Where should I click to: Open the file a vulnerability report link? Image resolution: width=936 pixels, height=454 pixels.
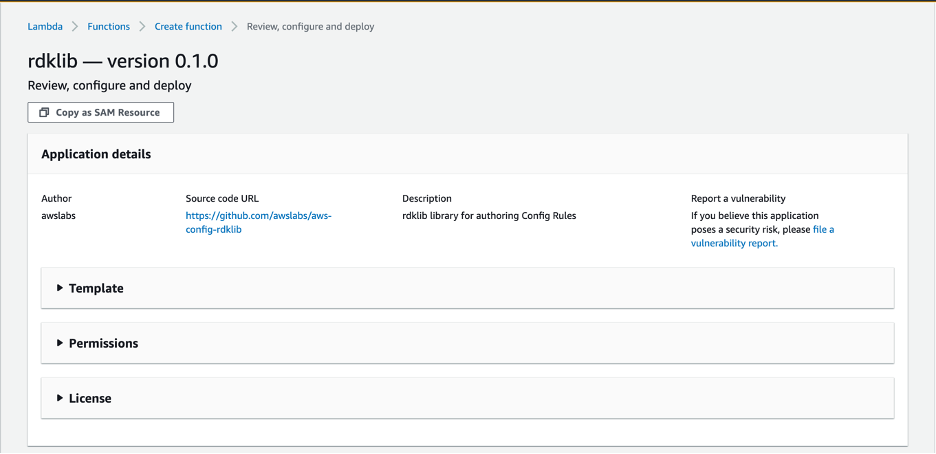(763, 236)
